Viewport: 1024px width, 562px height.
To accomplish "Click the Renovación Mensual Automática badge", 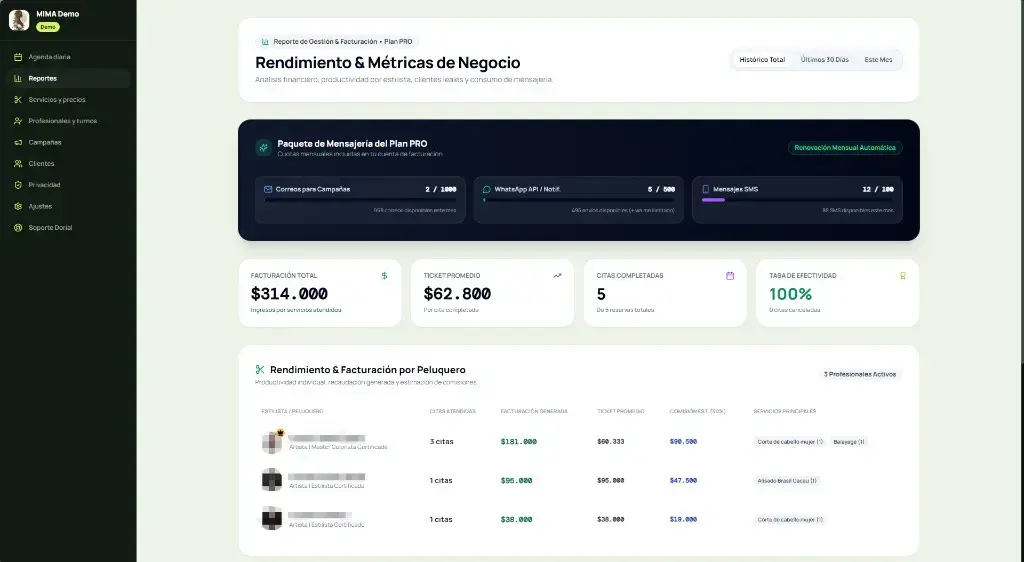I will click(x=845, y=148).
